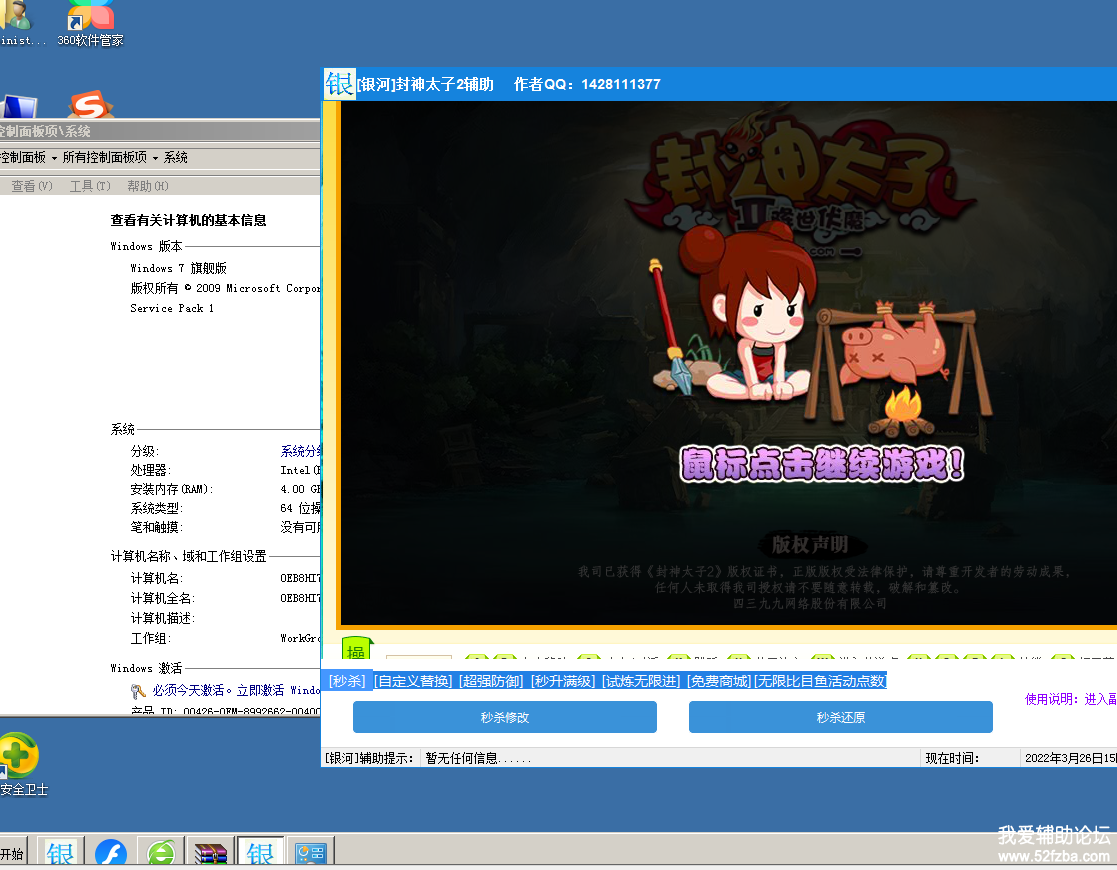This screenshot has height=870, width=1117.
Task: Click the 银 logo icon in the helper title bar
Action: point(339,84)
